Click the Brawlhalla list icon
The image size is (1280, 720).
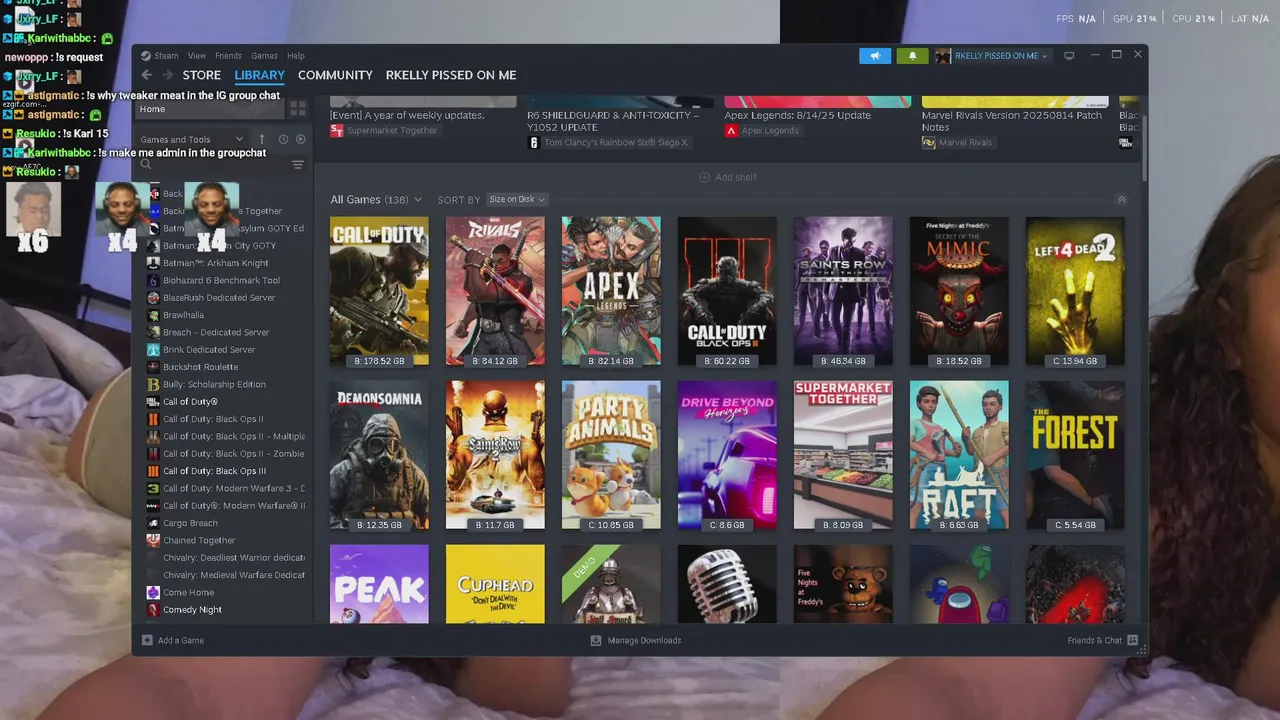click(153, 315)
